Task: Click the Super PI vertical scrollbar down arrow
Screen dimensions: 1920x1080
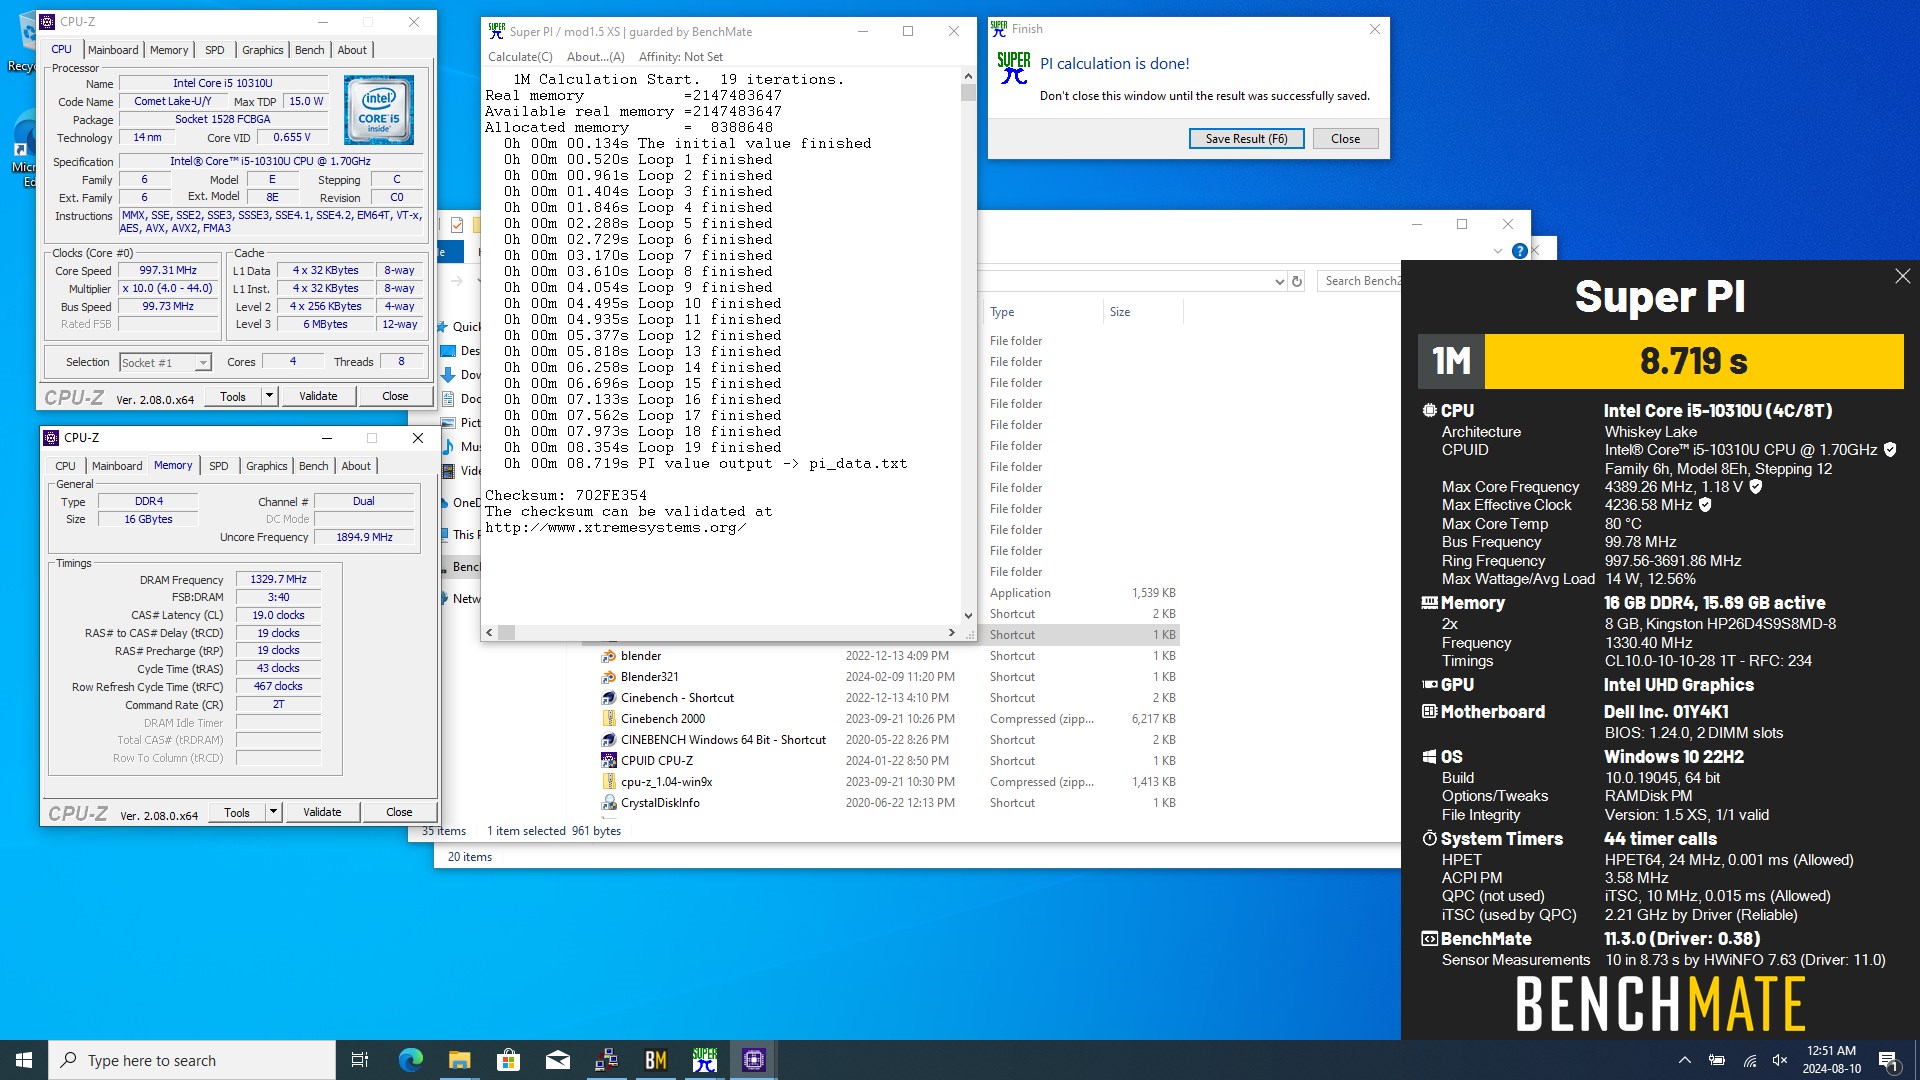Action: 968,616
